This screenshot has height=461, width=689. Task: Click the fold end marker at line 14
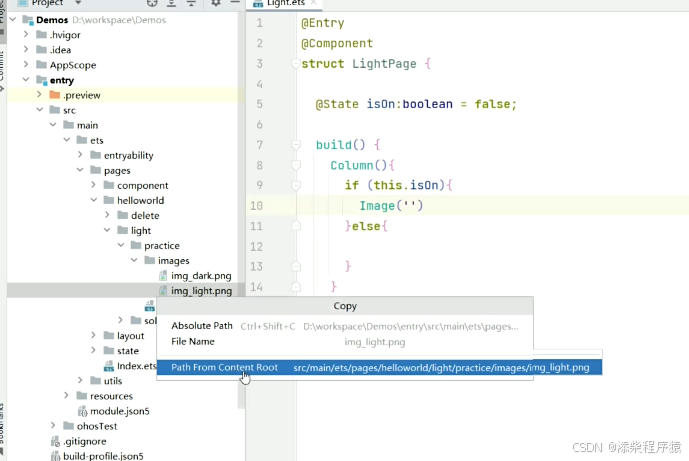click(296, 287)
